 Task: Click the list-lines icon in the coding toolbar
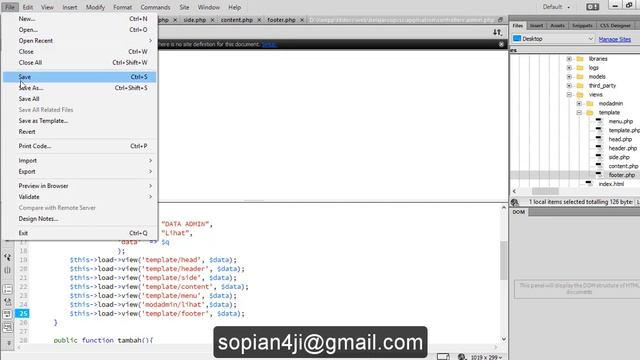point(7,289)
